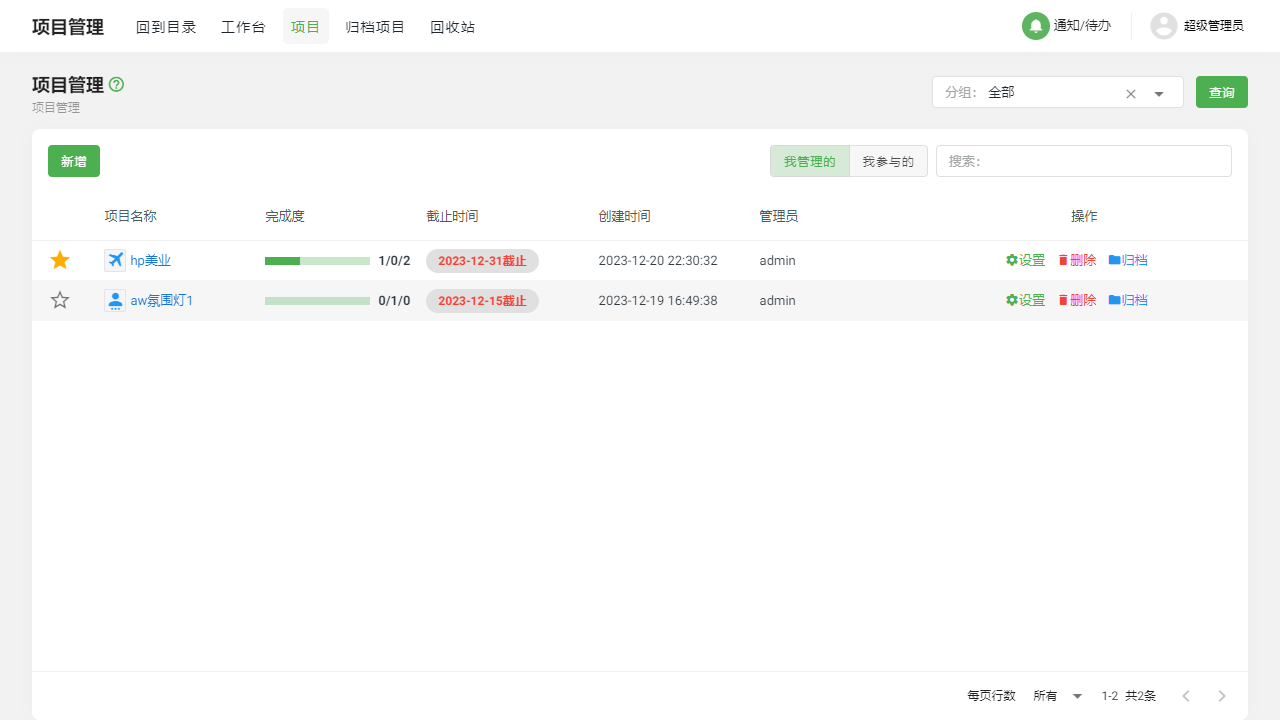1280x720 pixels.
Task: Open settings for hp美业 project
Action: (1025, 260)
